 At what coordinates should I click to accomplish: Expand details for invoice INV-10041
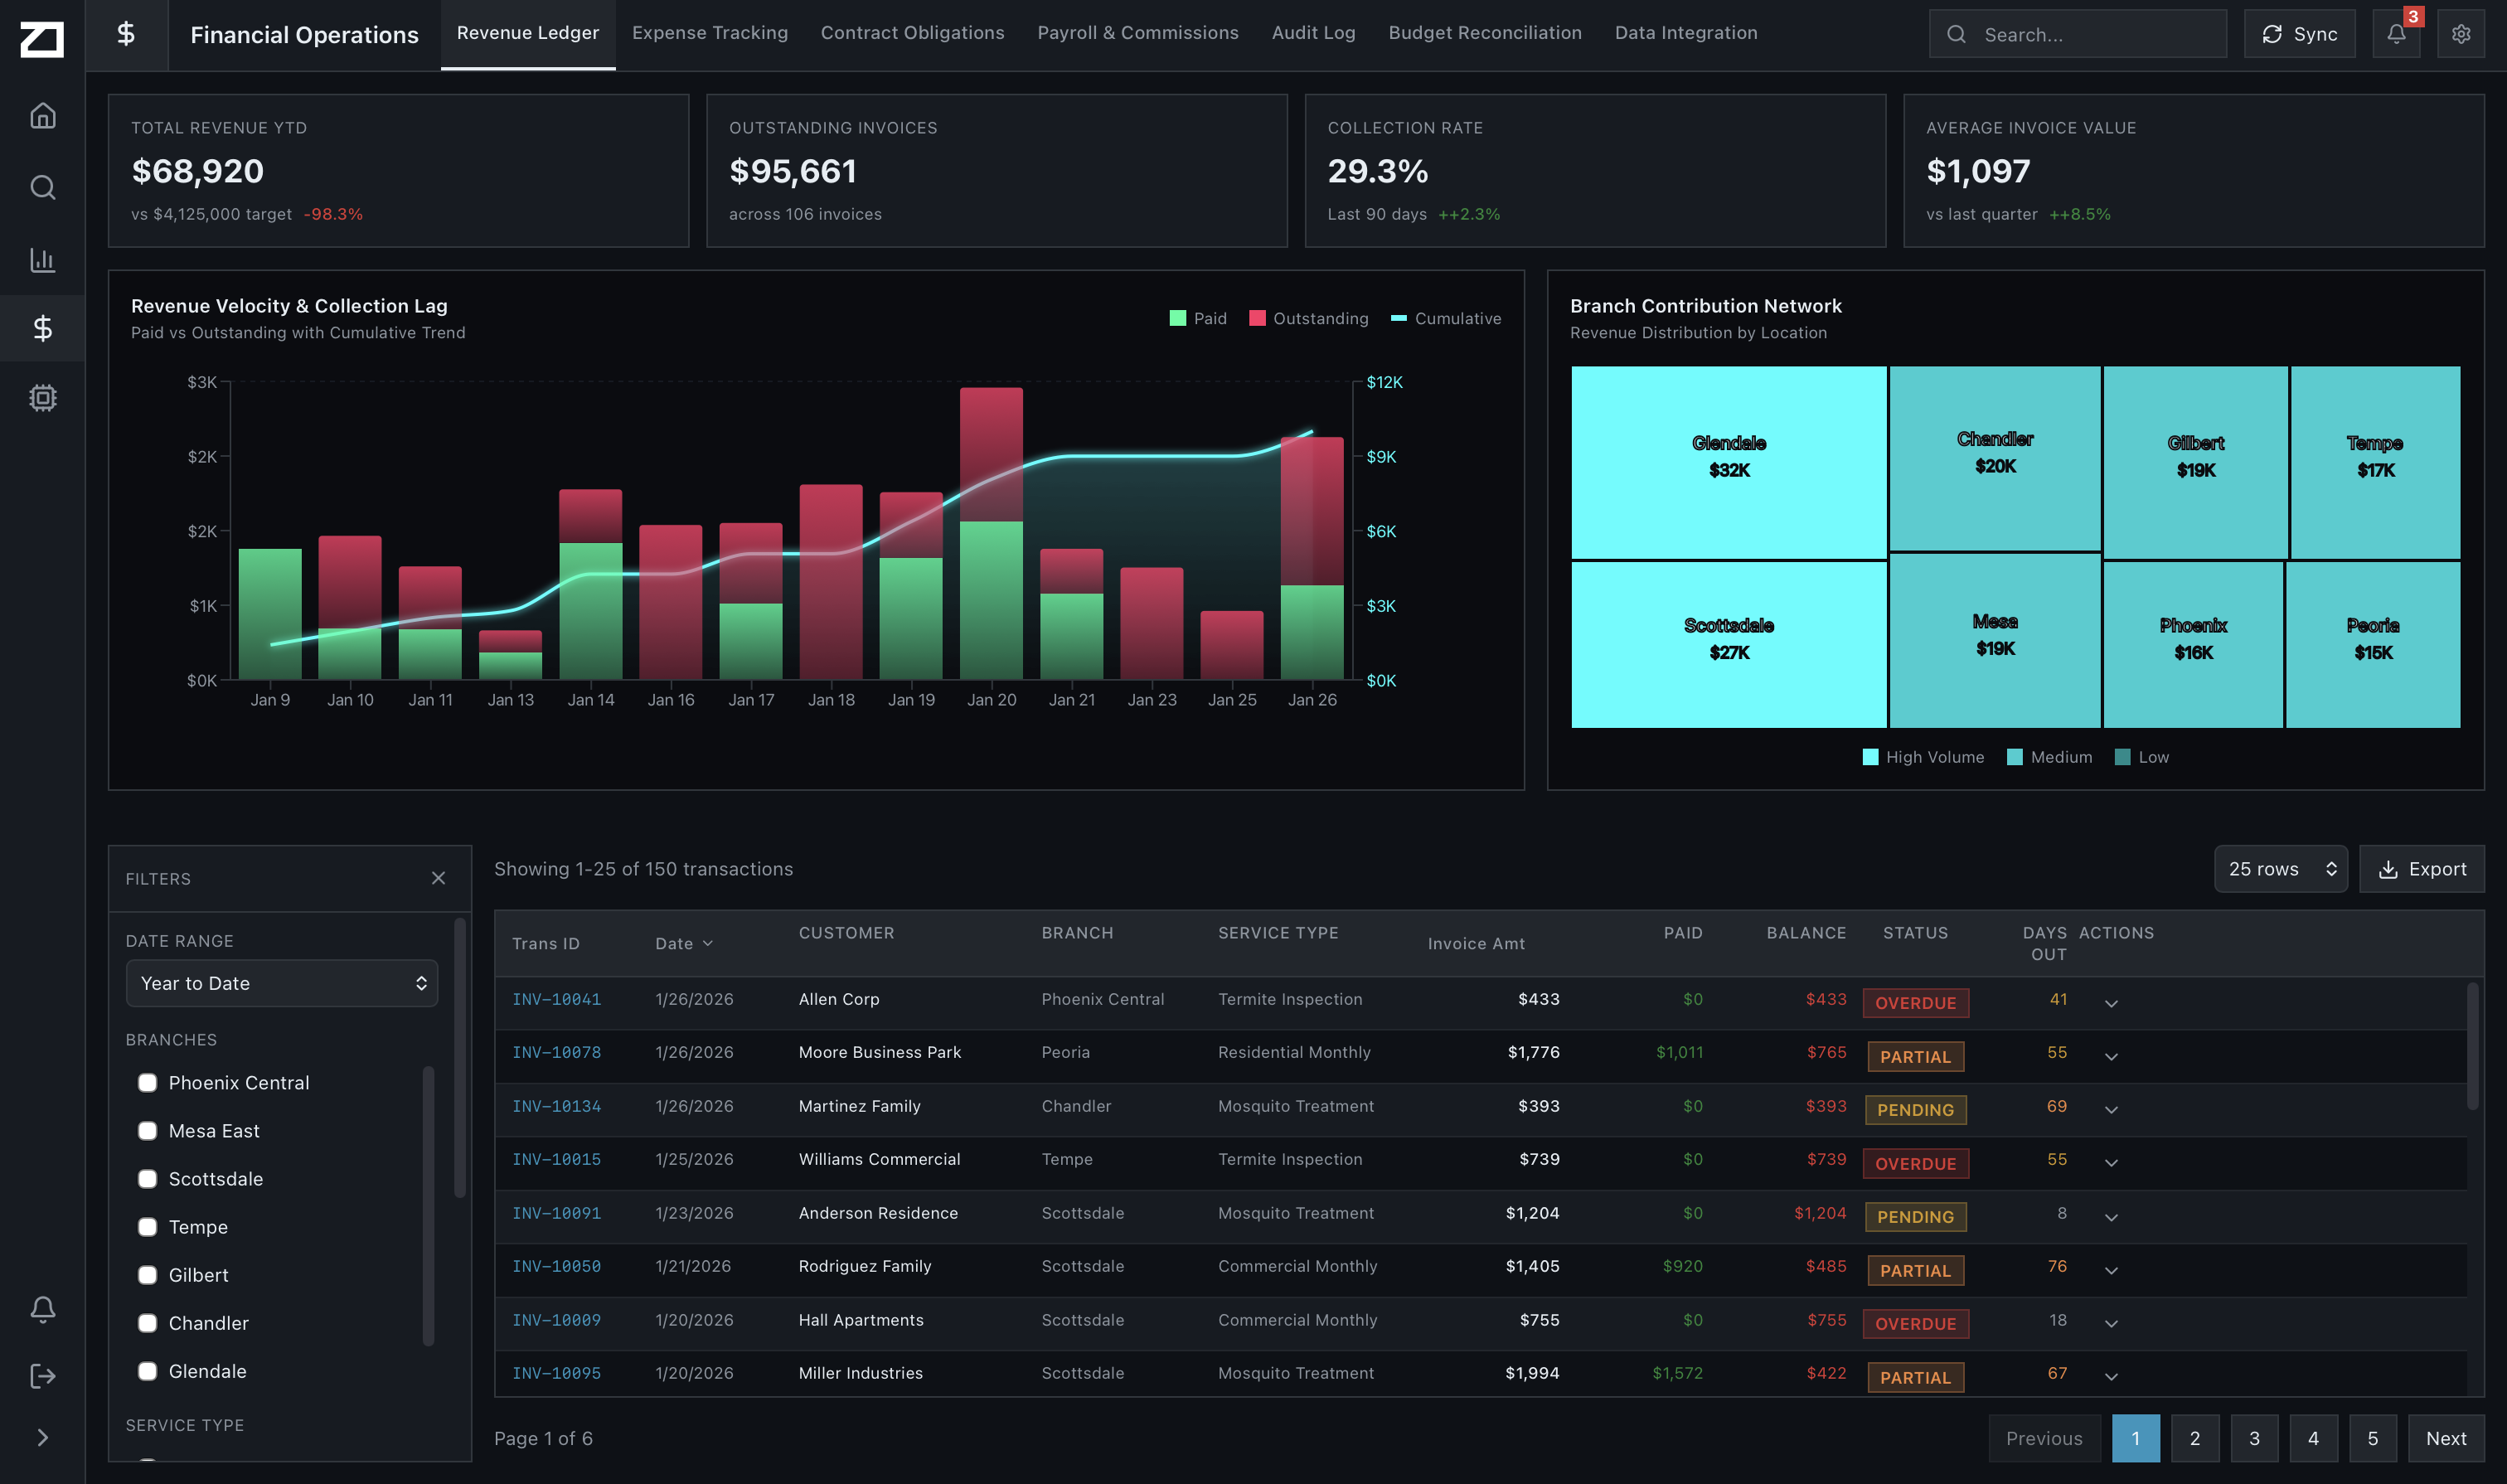2112,1003
